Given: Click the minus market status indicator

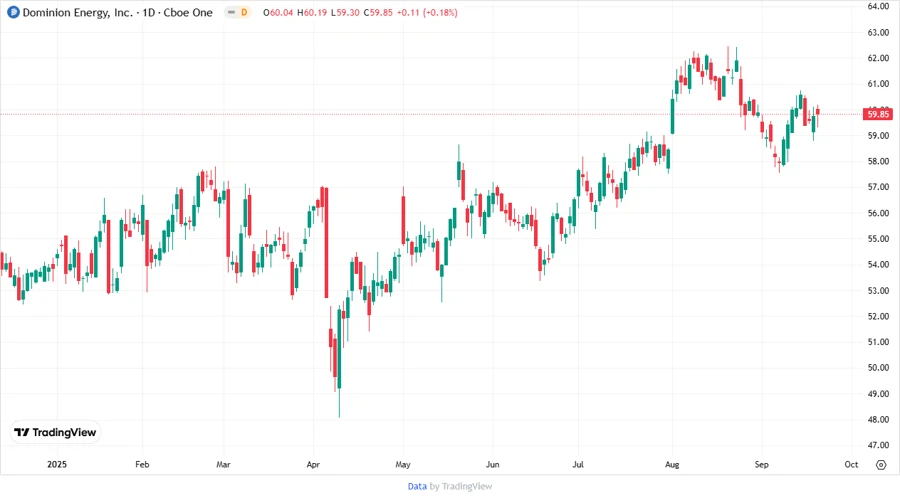Looking at the screenshot, I should click(231, 12).
